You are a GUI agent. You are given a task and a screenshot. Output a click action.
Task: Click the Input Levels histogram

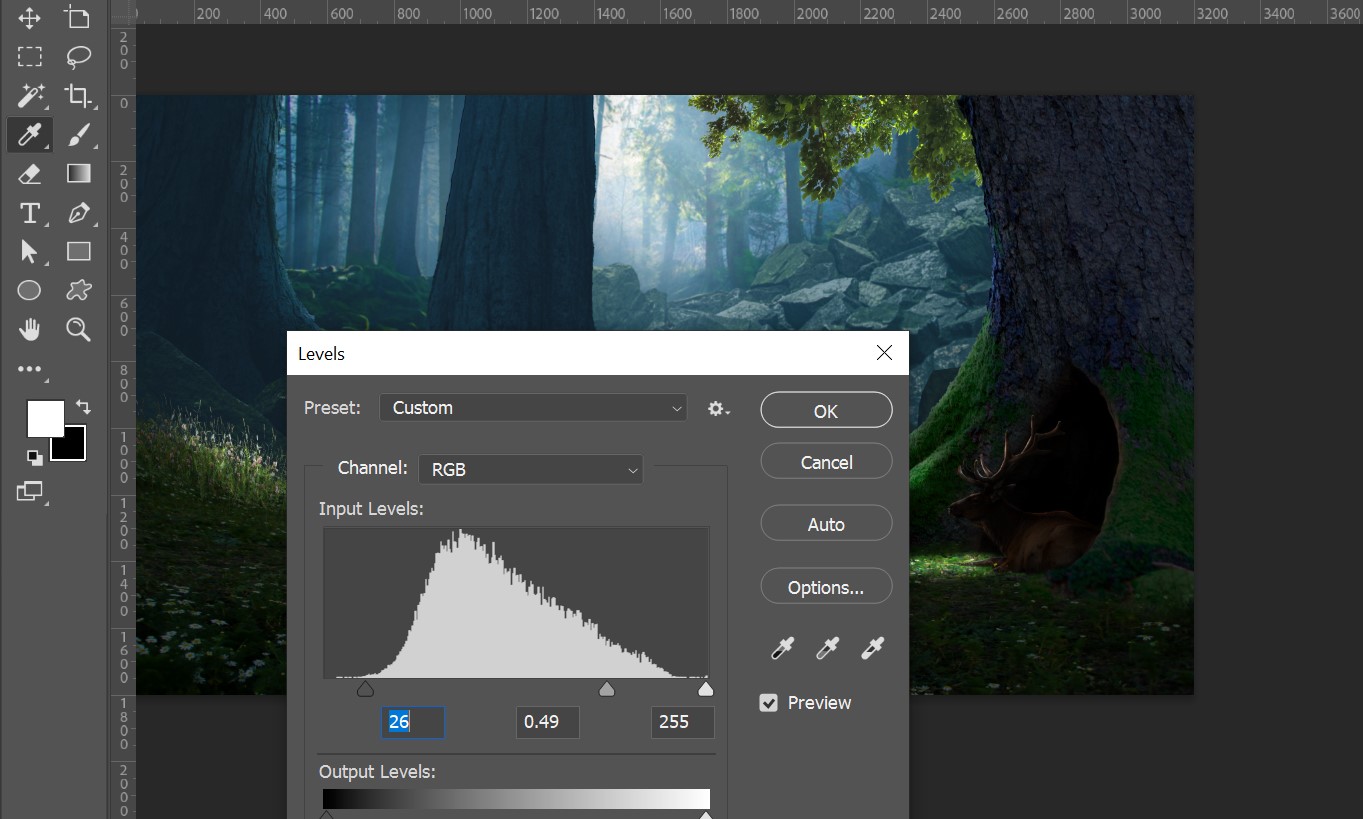pyautogui.click(x=516, y=603)
